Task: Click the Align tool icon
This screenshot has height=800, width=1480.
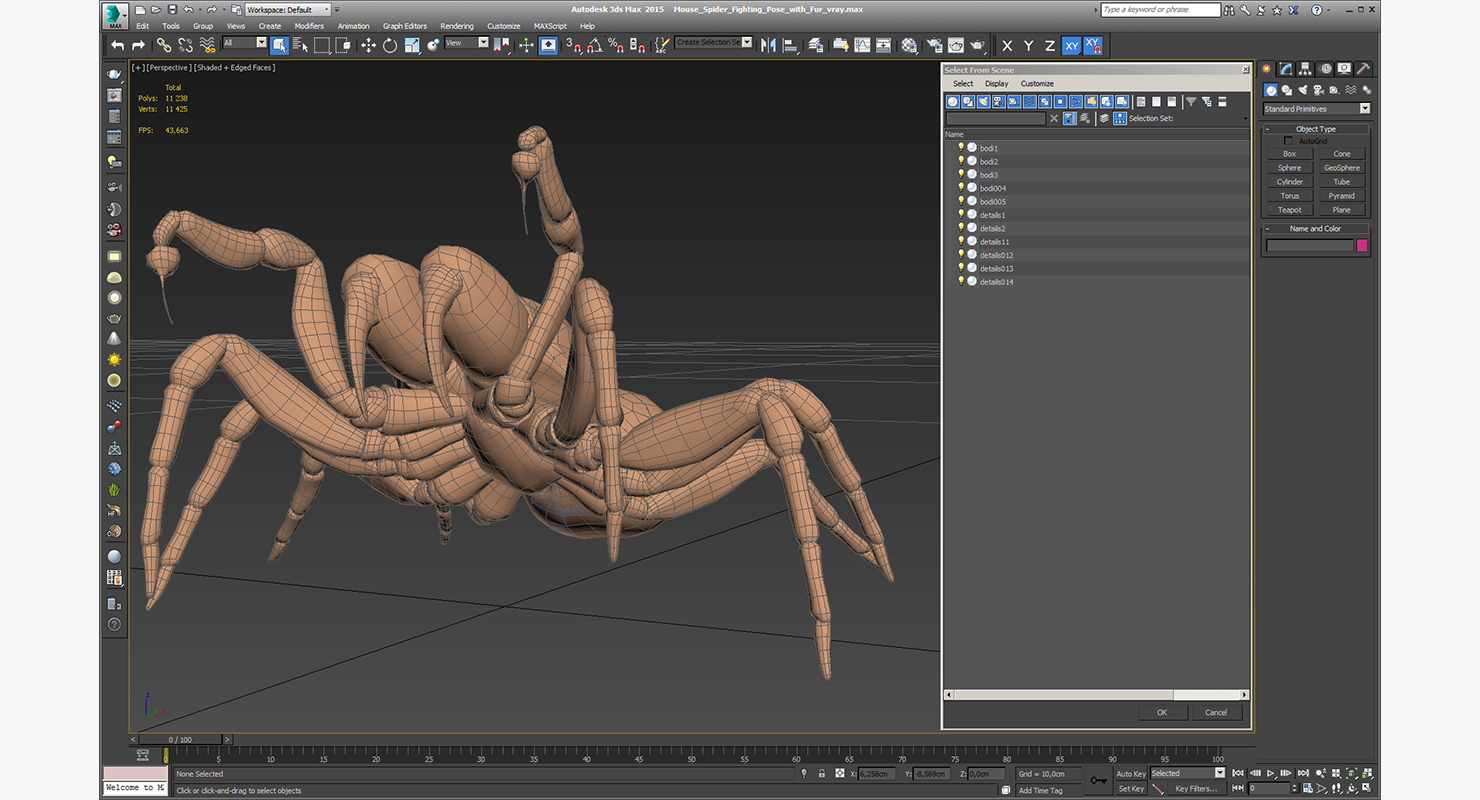Action: pyautogui.click(x=791, y=45)
